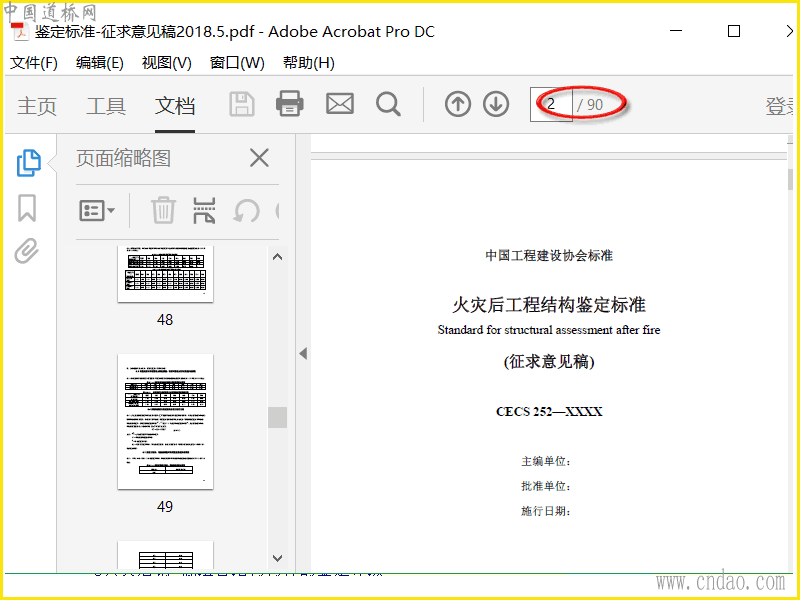Open thumbnail options dropdown menu

(97, 210)
